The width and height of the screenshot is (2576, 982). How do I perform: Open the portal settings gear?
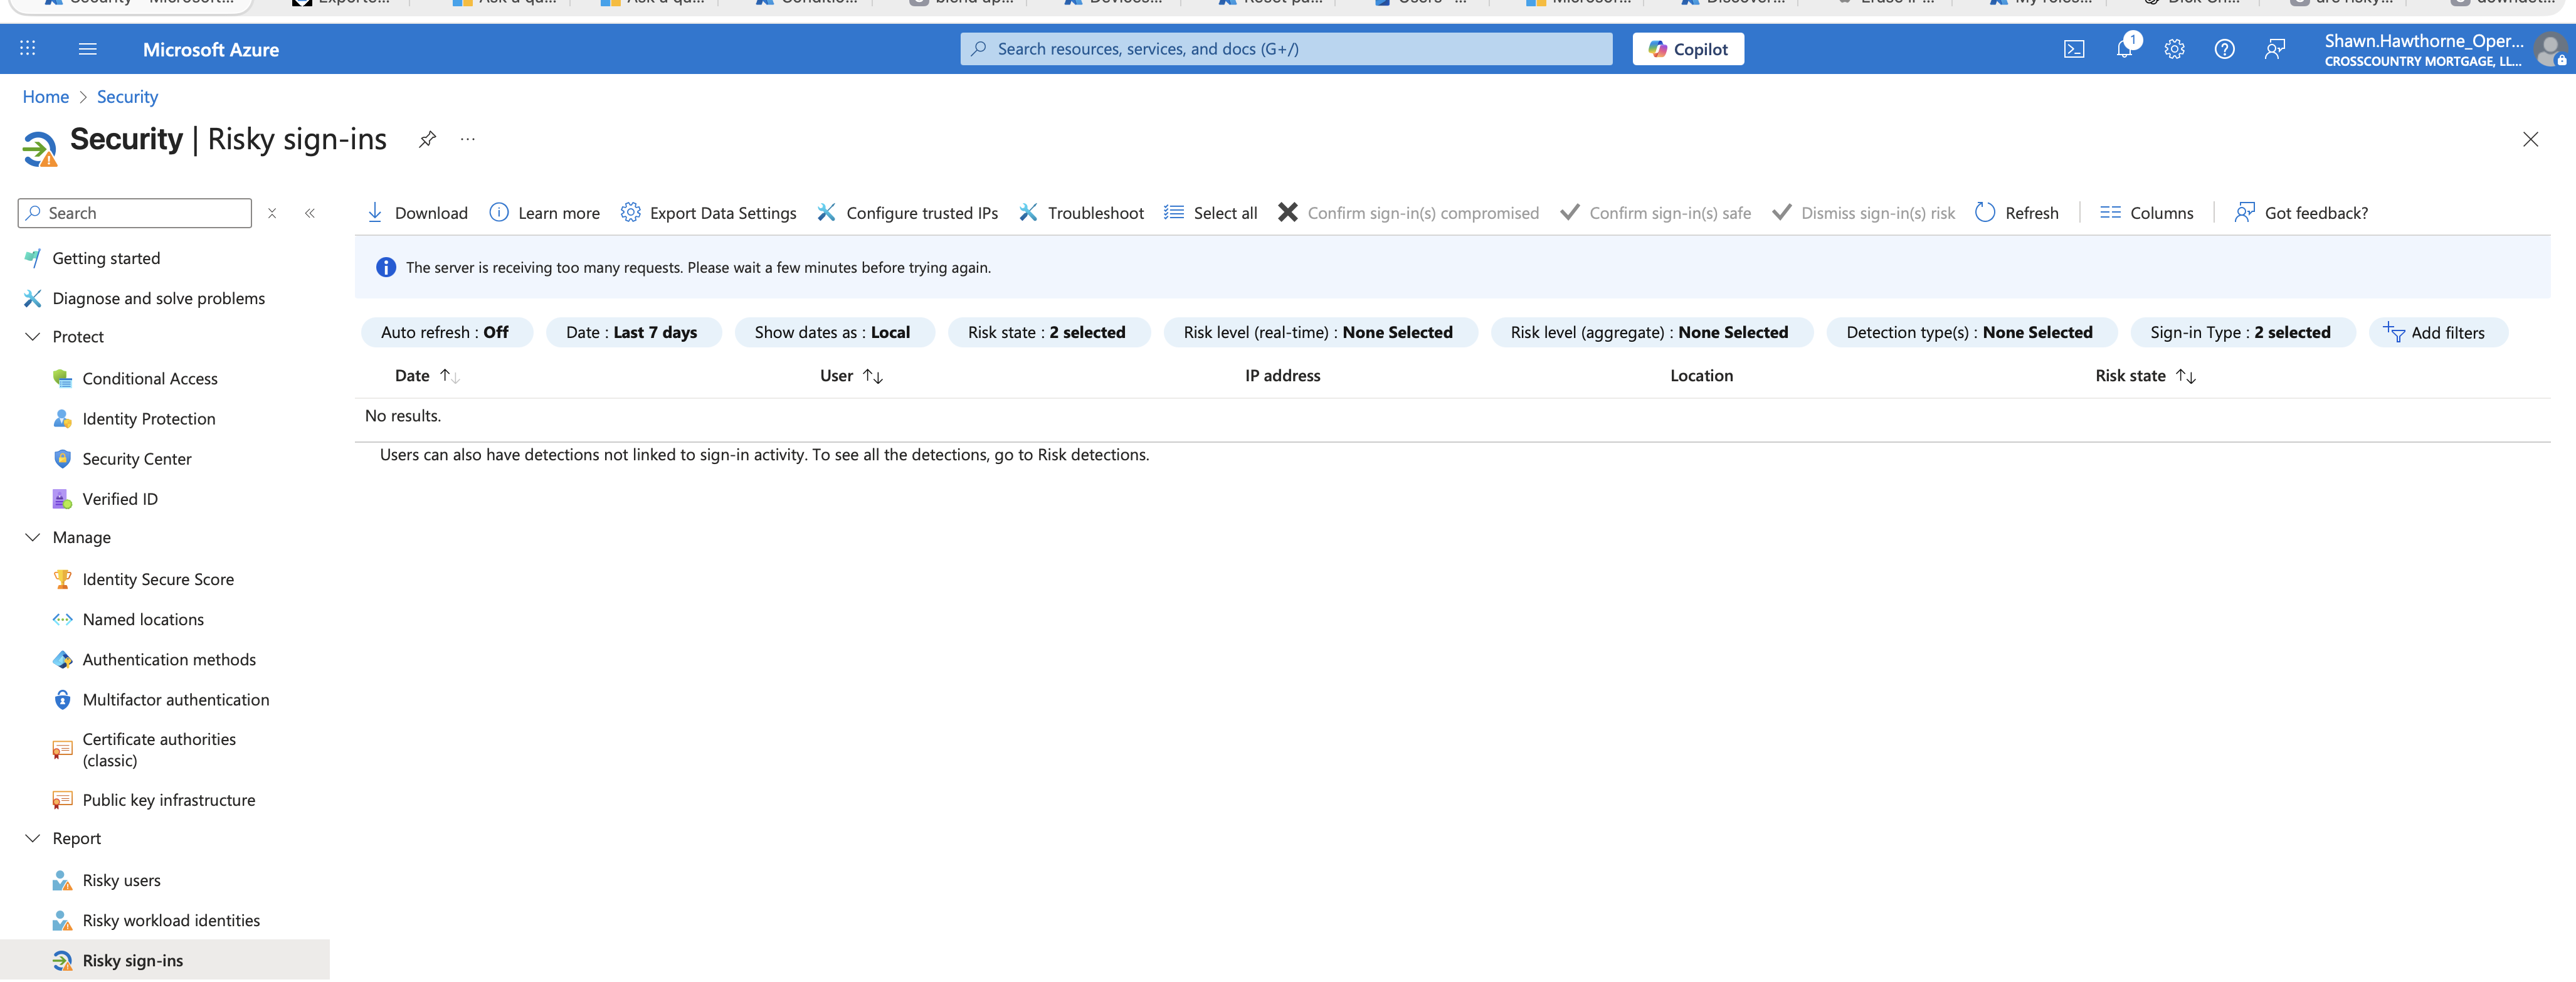2174,48
